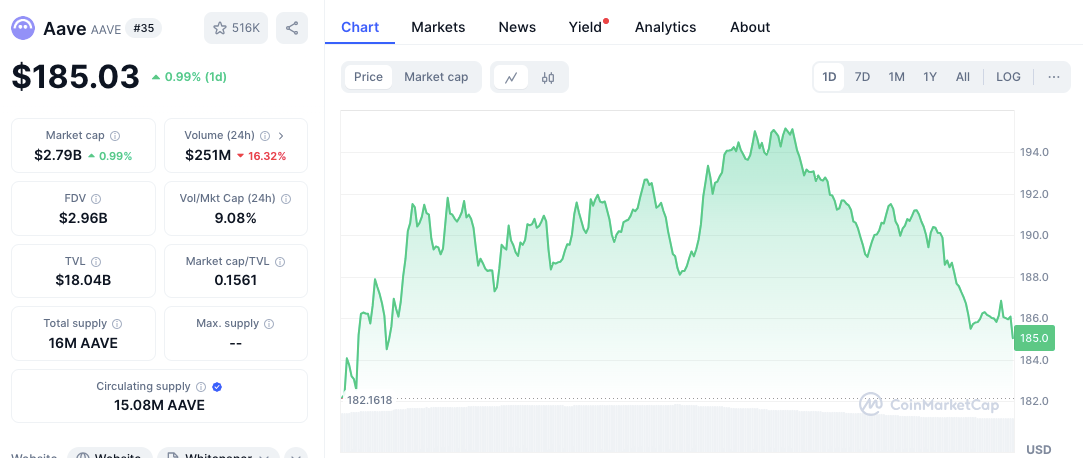Select the 1M time range
1083x458 pixels.
(897, 77)
